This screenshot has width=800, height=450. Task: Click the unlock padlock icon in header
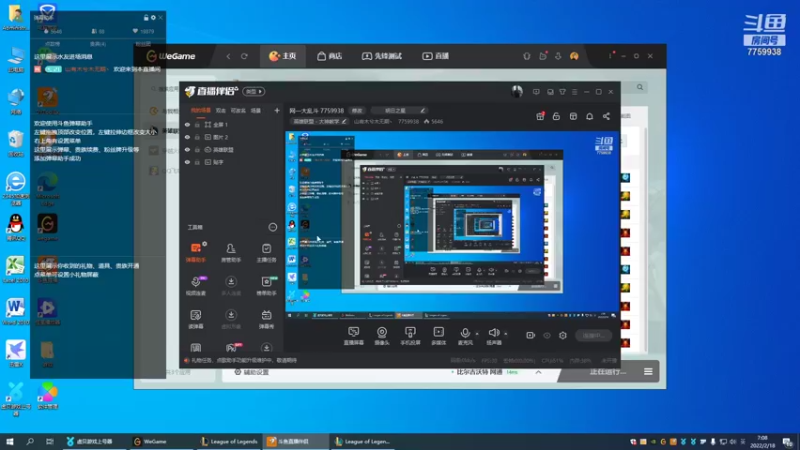point(556,116)
